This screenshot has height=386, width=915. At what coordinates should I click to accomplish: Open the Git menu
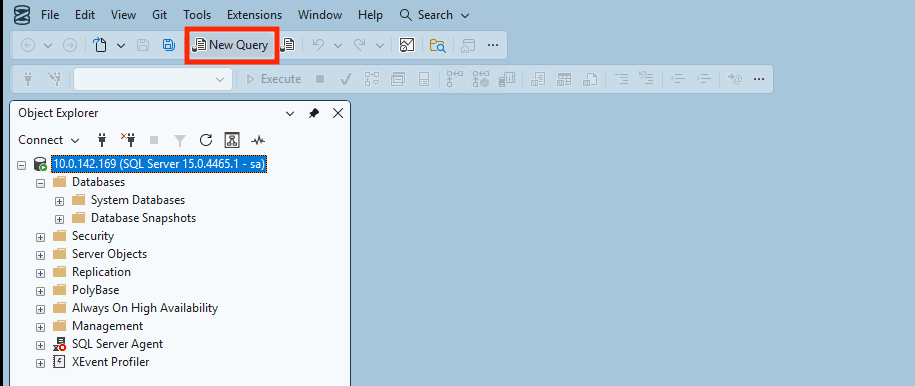point(159,15)
